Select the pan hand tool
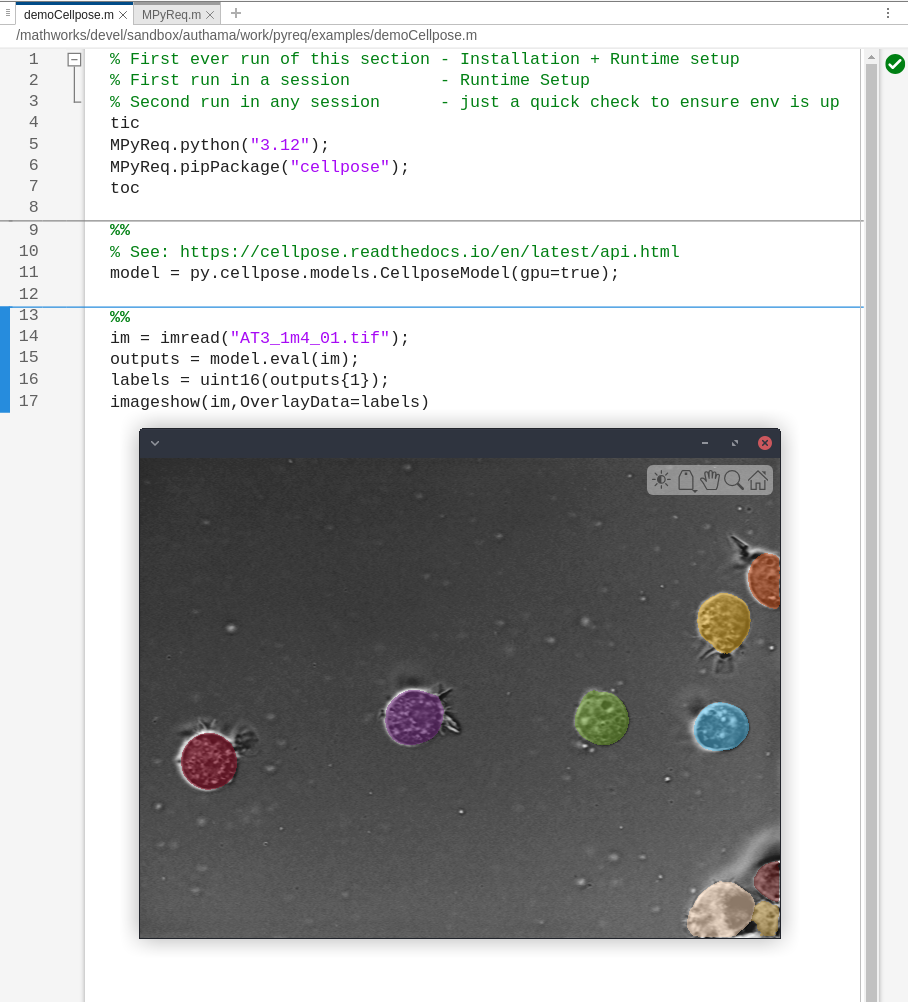 coord(710,480)
